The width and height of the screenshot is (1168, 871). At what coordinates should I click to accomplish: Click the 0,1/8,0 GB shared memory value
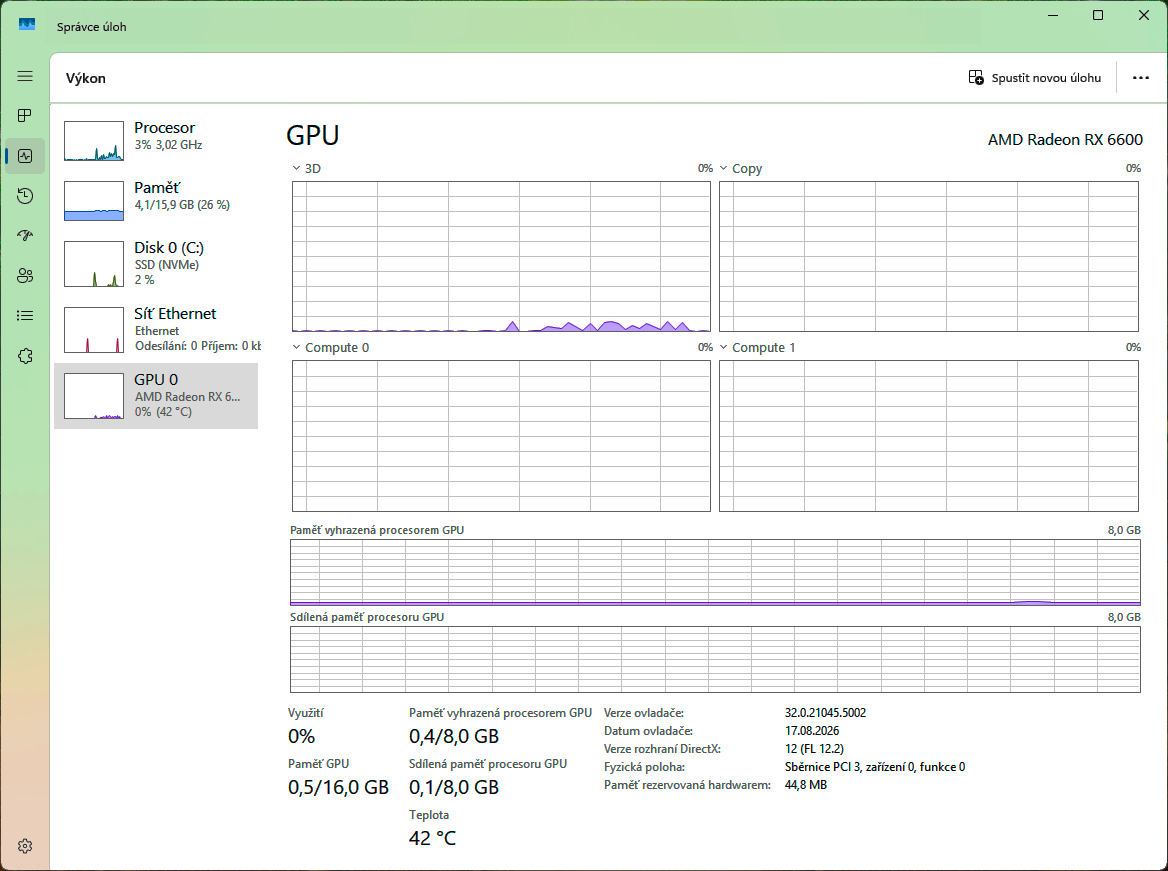[x=454, y=787]
